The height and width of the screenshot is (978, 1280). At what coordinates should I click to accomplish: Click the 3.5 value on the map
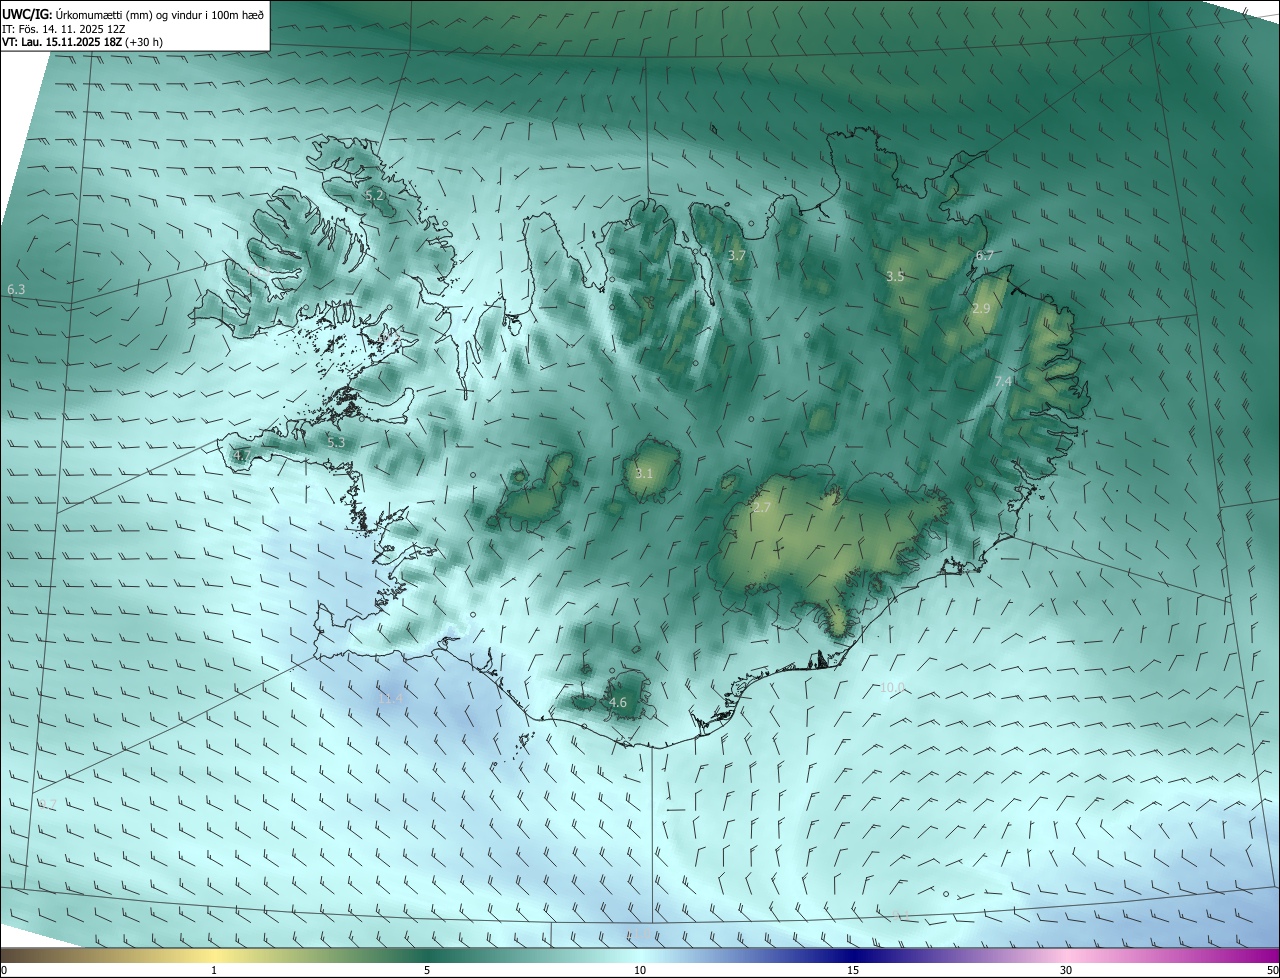tap(895, 276)
